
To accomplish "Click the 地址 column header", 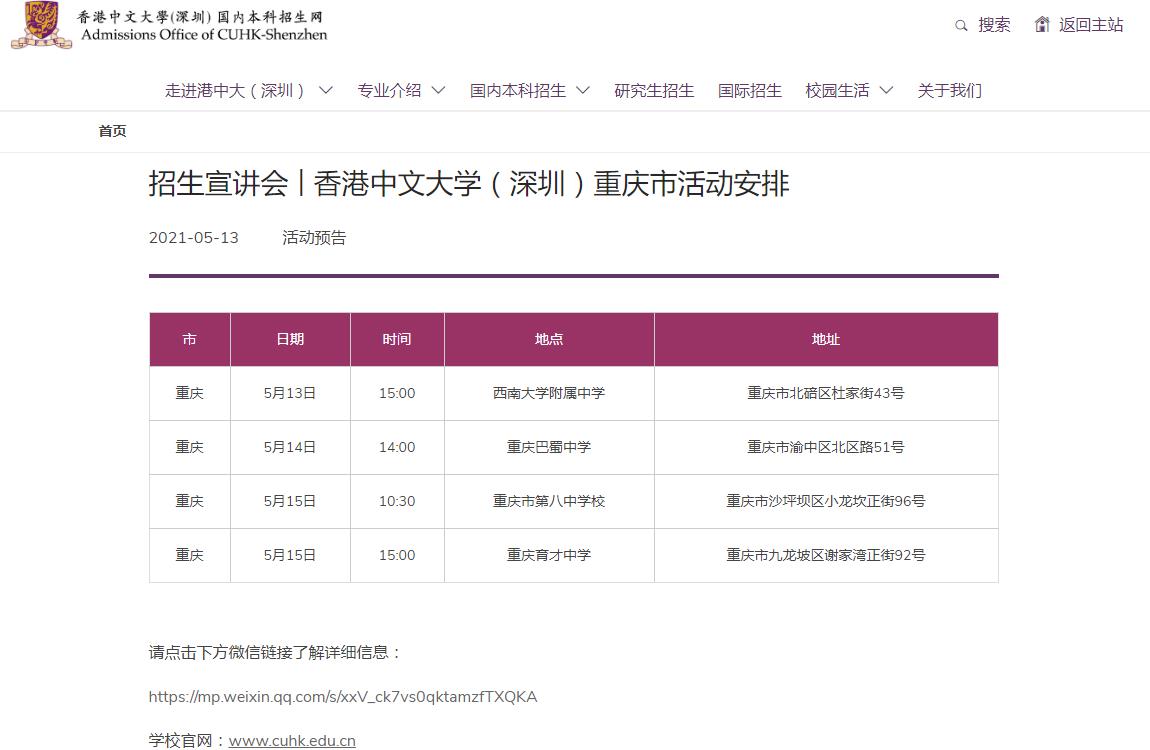I will pyautogui.click(x=826, y=339).
